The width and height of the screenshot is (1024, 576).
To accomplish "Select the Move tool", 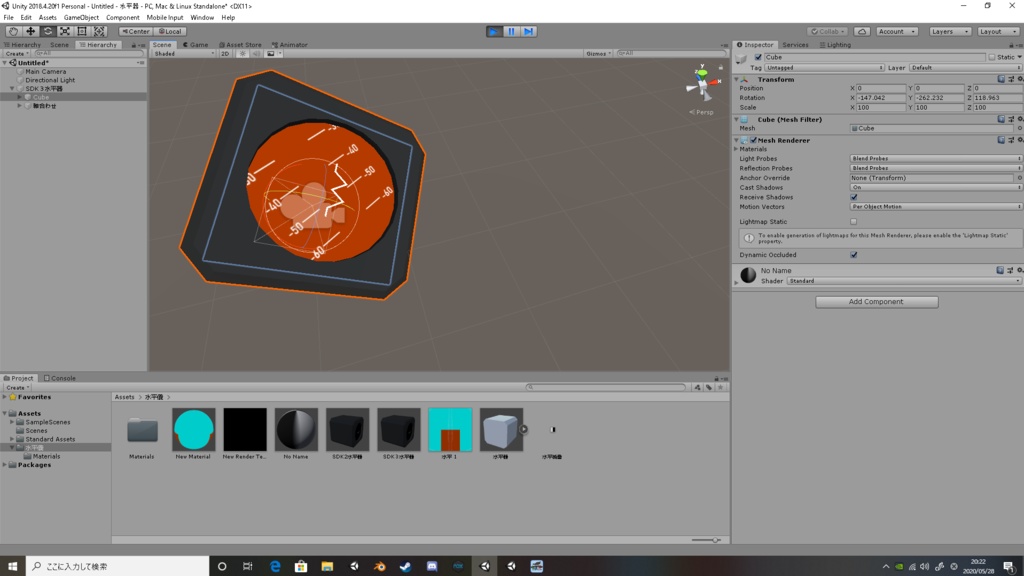I will pos(30,31).
